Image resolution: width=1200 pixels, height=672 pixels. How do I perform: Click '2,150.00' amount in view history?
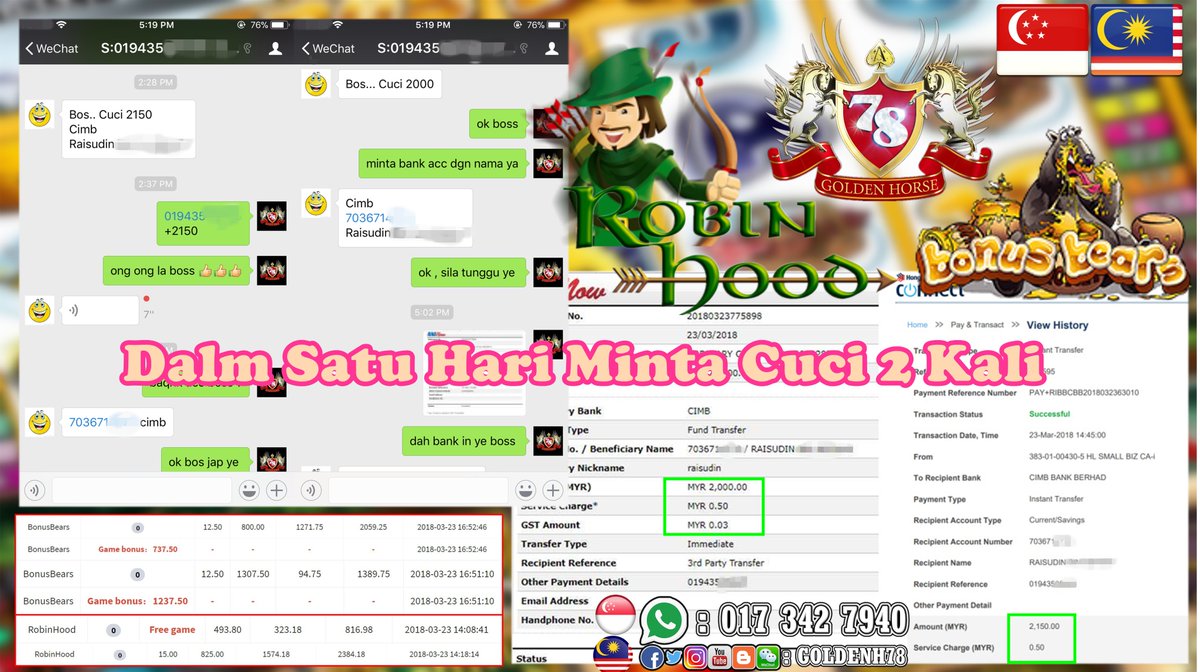point(1044,626)
